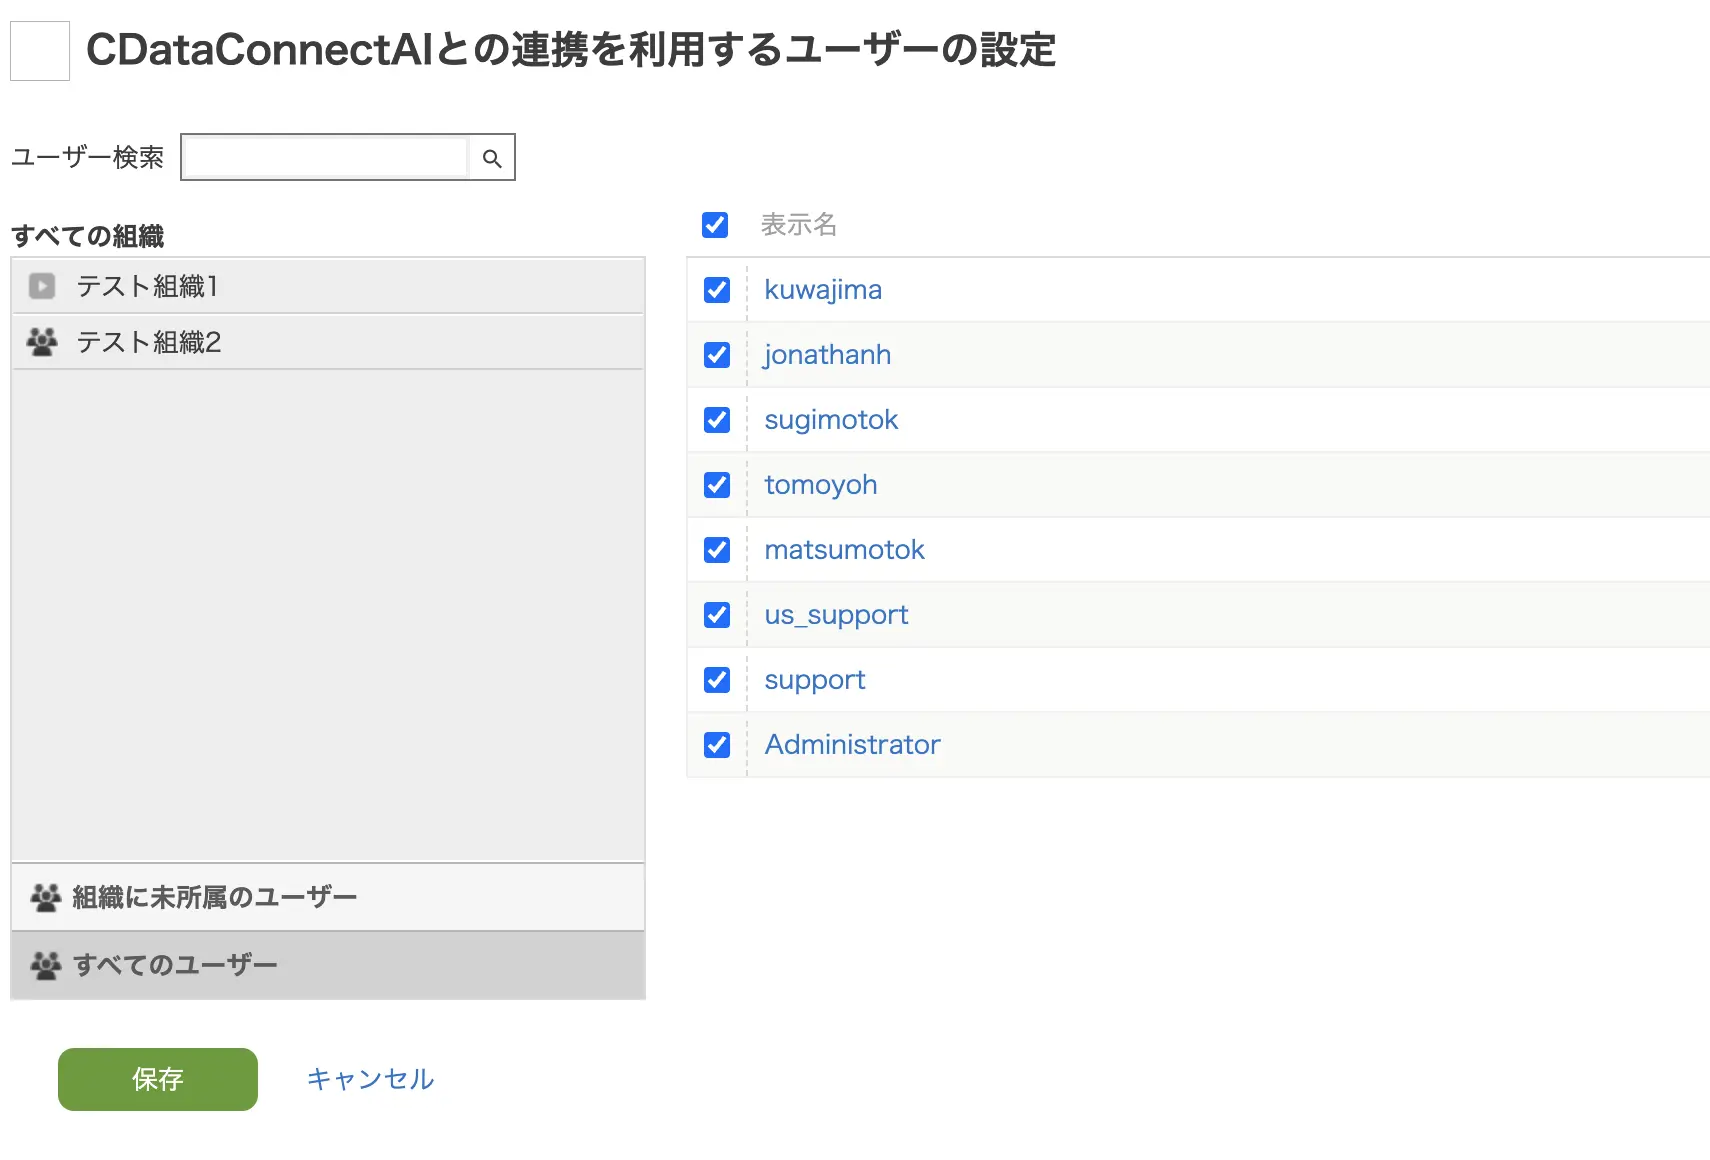The height and width of the screenshot is (1160, 1710).
Task: Click the green 保存 button
Action: [158, 1079]
